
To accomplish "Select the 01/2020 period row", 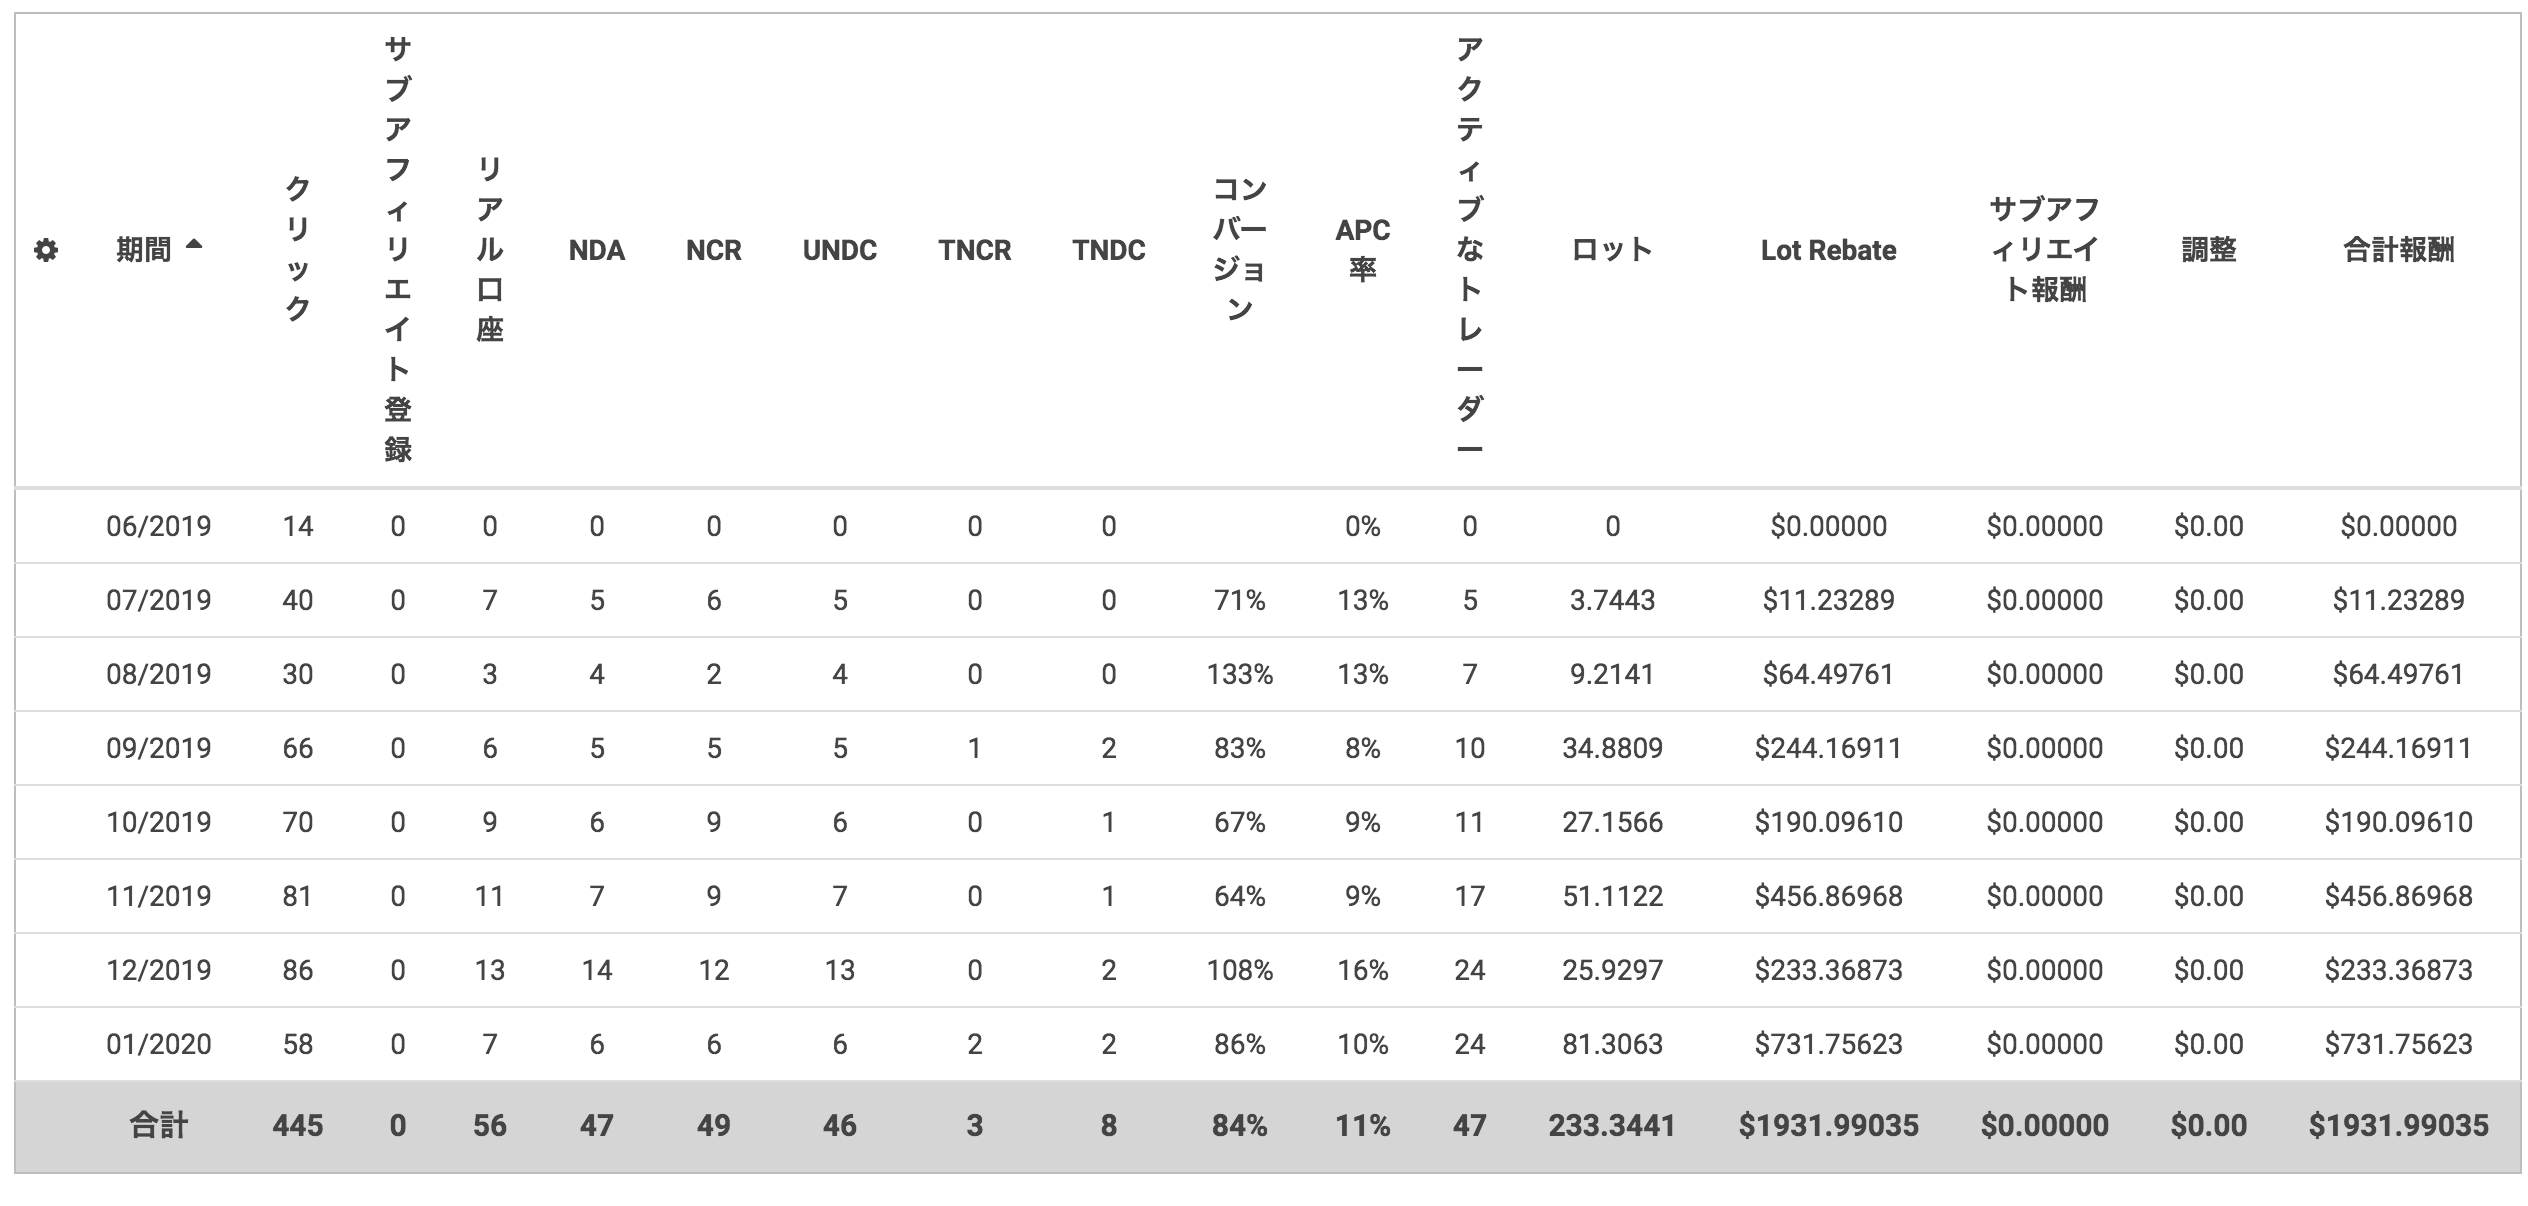I will click(x=159, y=1044).
